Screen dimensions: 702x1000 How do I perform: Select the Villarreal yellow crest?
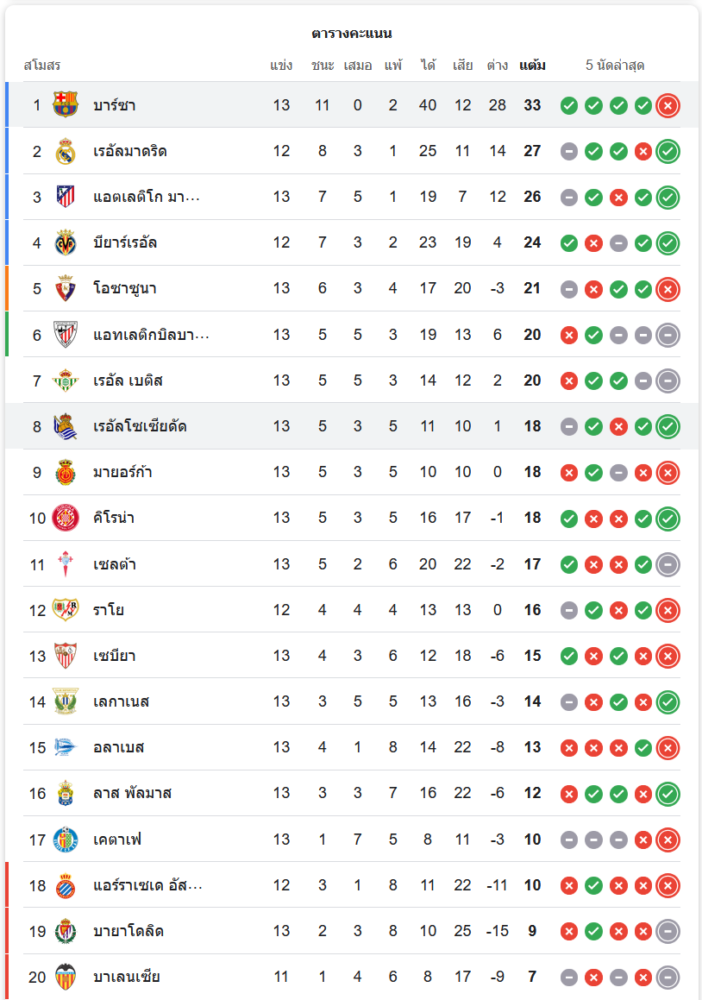66,243
